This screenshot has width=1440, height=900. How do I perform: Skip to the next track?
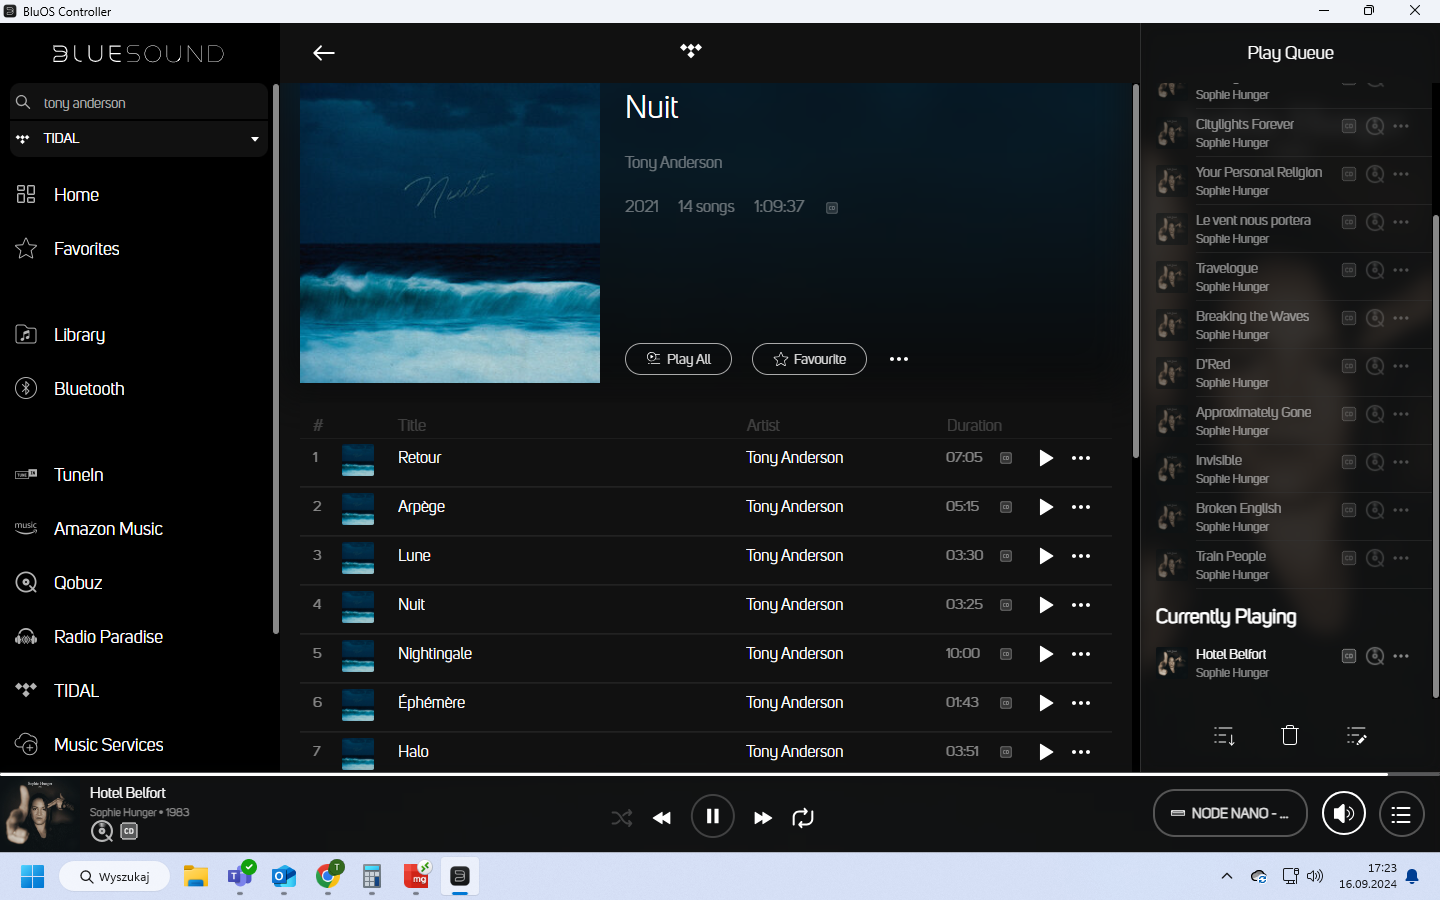pyautogui.click(x=763, y=818)
